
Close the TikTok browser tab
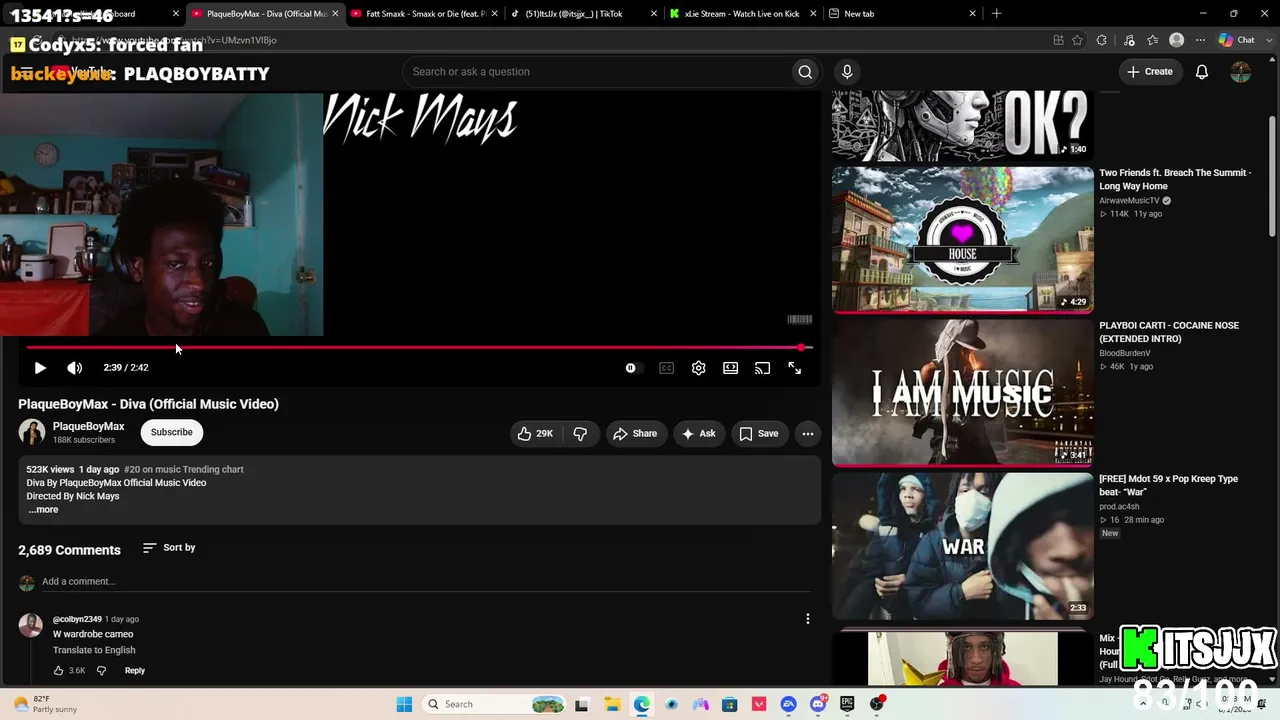click(x=654, y=14)
